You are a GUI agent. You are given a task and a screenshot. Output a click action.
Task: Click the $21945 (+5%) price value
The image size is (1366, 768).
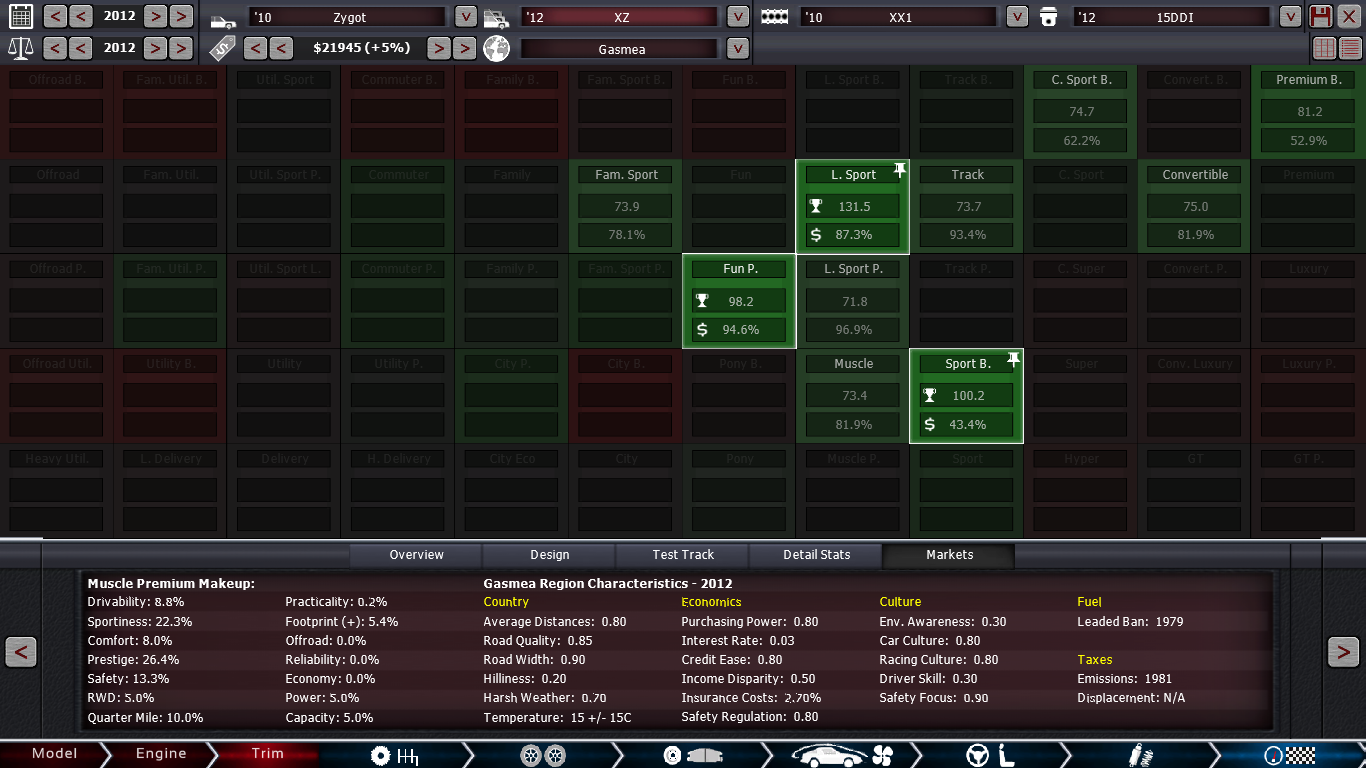click(362, 48)
